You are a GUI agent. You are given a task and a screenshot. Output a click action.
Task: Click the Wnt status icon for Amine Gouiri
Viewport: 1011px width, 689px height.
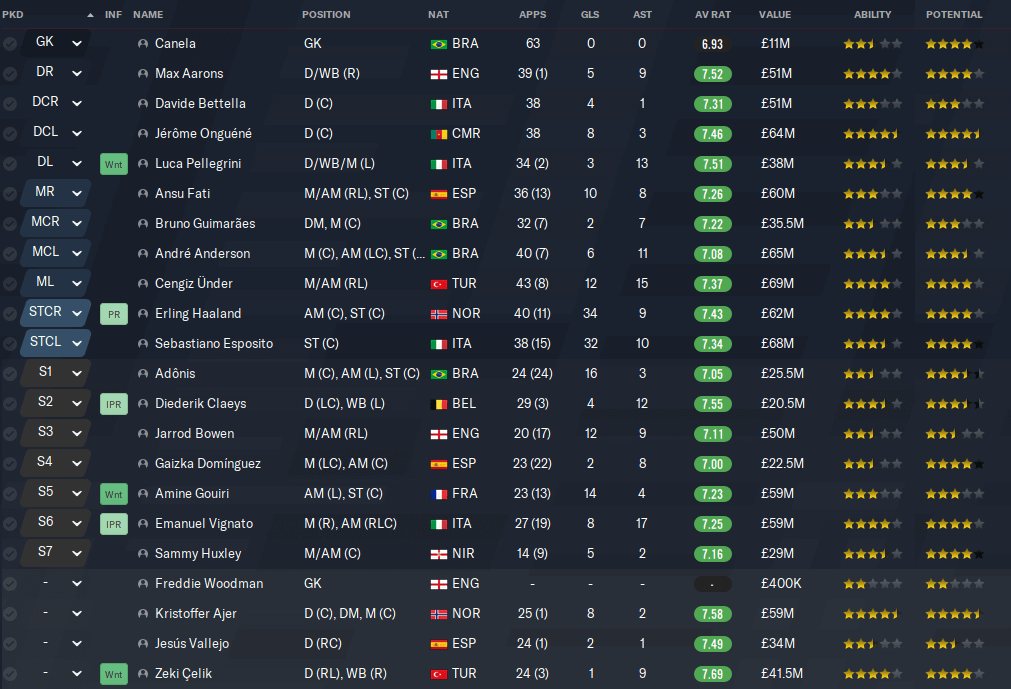point(113,494)
